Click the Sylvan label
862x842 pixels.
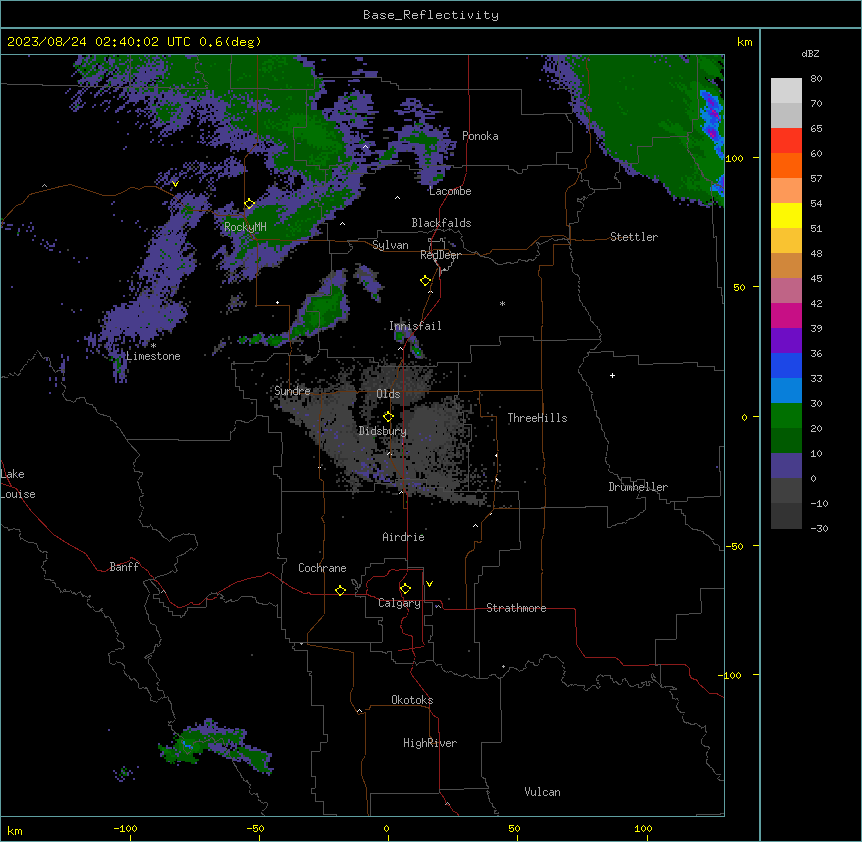390,245
